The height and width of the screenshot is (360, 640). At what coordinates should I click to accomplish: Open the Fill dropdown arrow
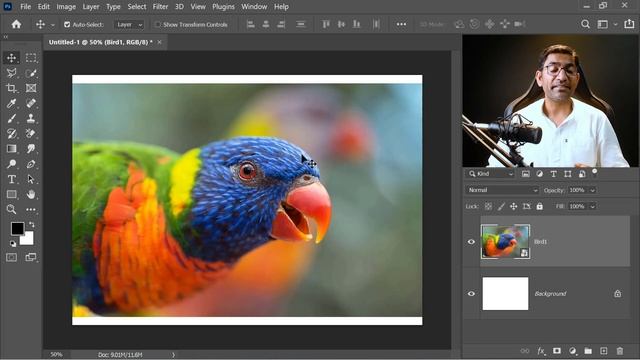click(593, 207)
